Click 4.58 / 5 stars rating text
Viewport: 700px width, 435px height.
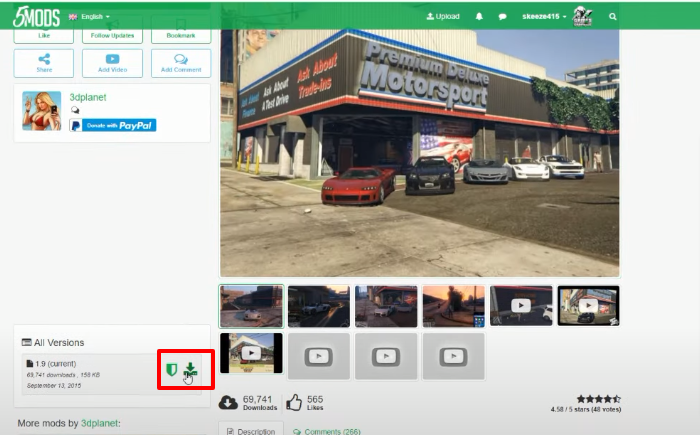[586, 409]
